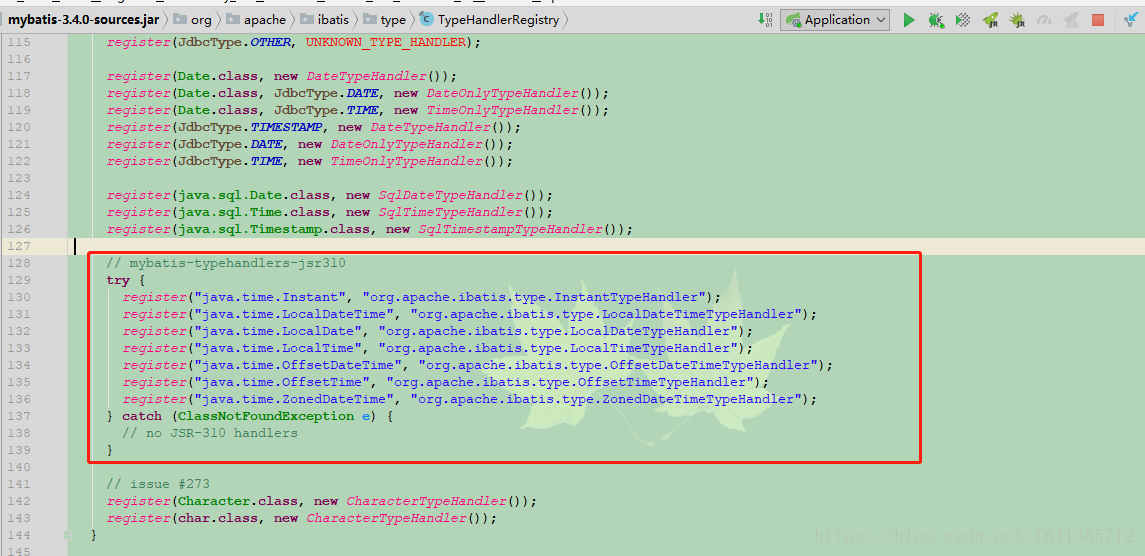Run the application with the green play icon
This screenshot has height=556, width=1145.
point(908,20)
